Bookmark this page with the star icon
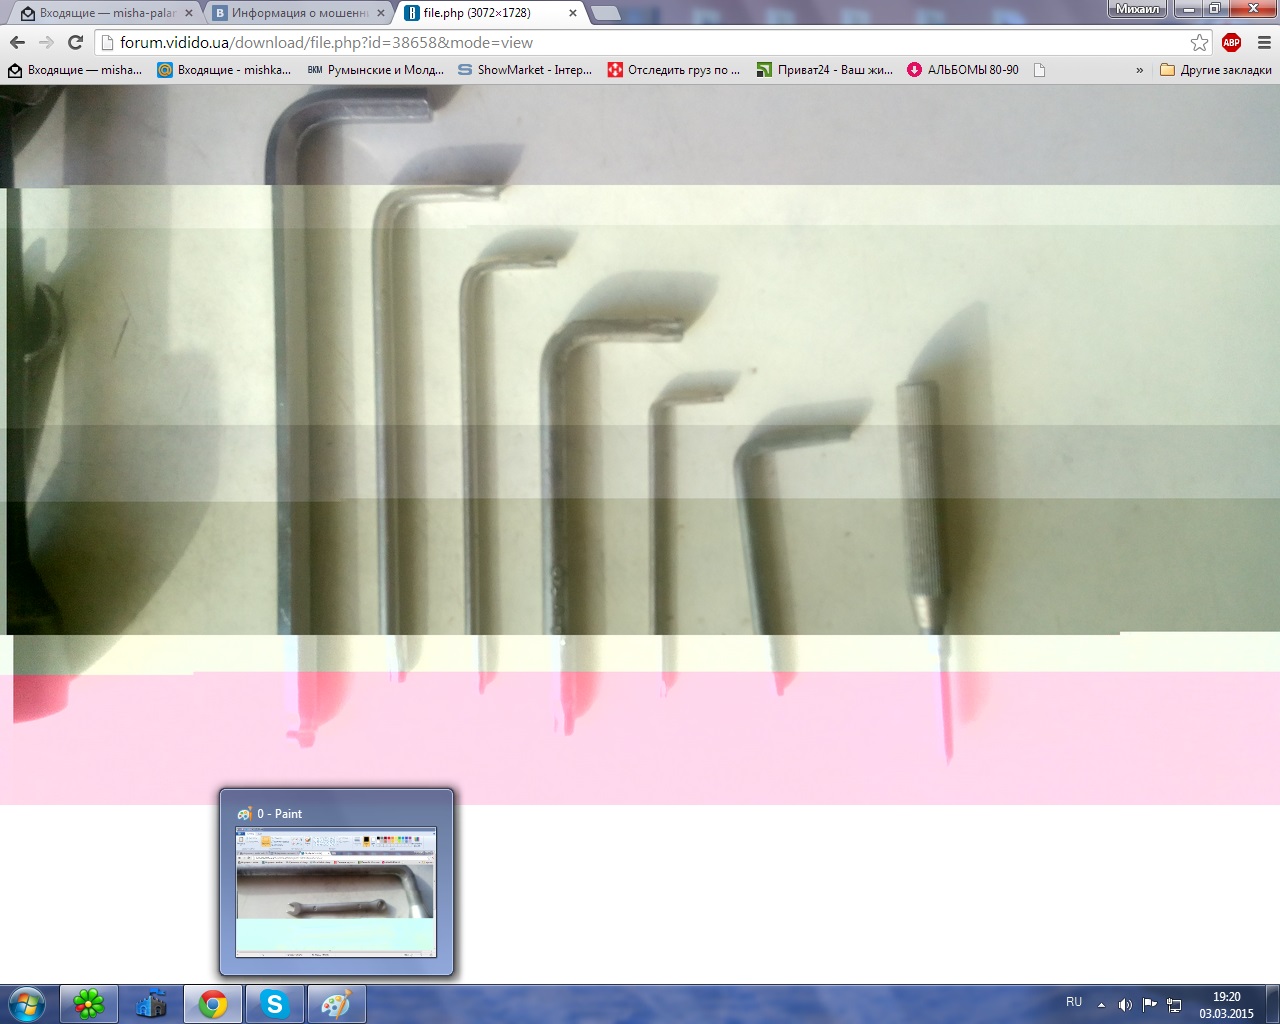Image resolution: width=1280 pixels, height=1024 pixels. pos(1199,42)
